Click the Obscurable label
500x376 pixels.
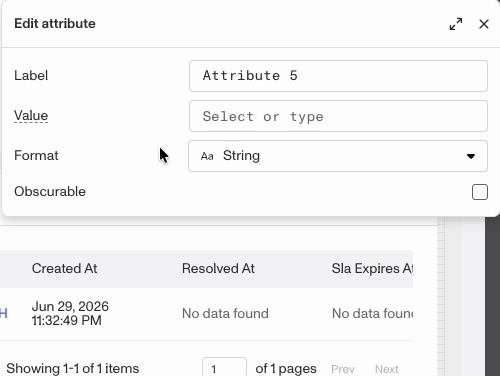click(x=50, y=191)
